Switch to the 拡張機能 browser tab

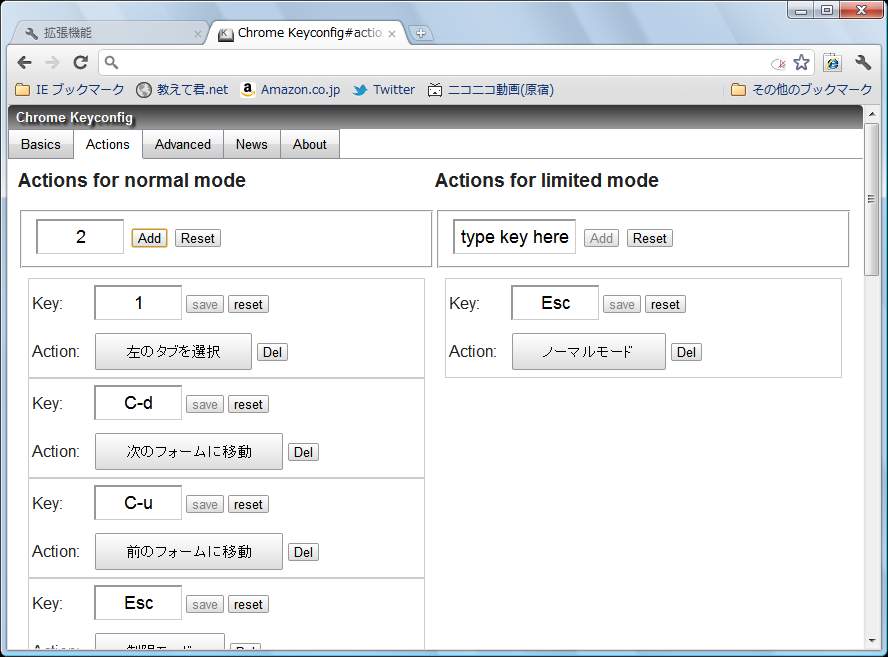point(109,33)
